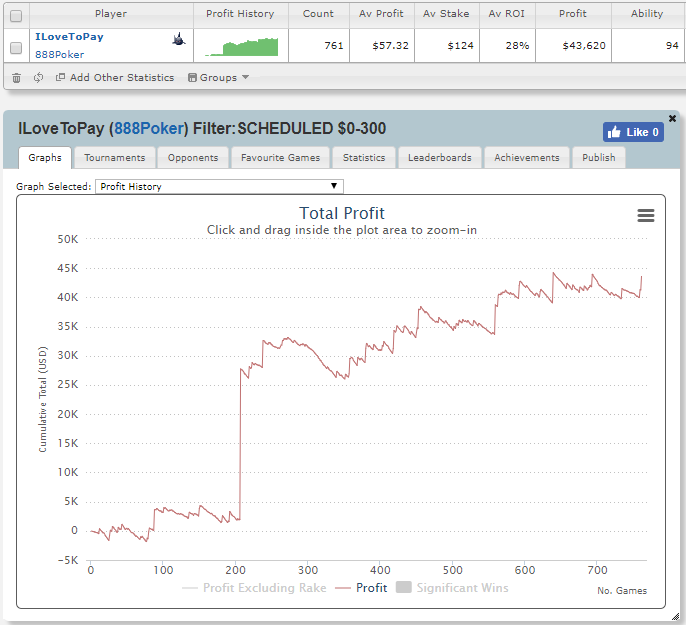The width and height of the screenshot is (686, 625).
Task: Toggle the Significant Wins legend item
Action: click(x=452, y=588)
